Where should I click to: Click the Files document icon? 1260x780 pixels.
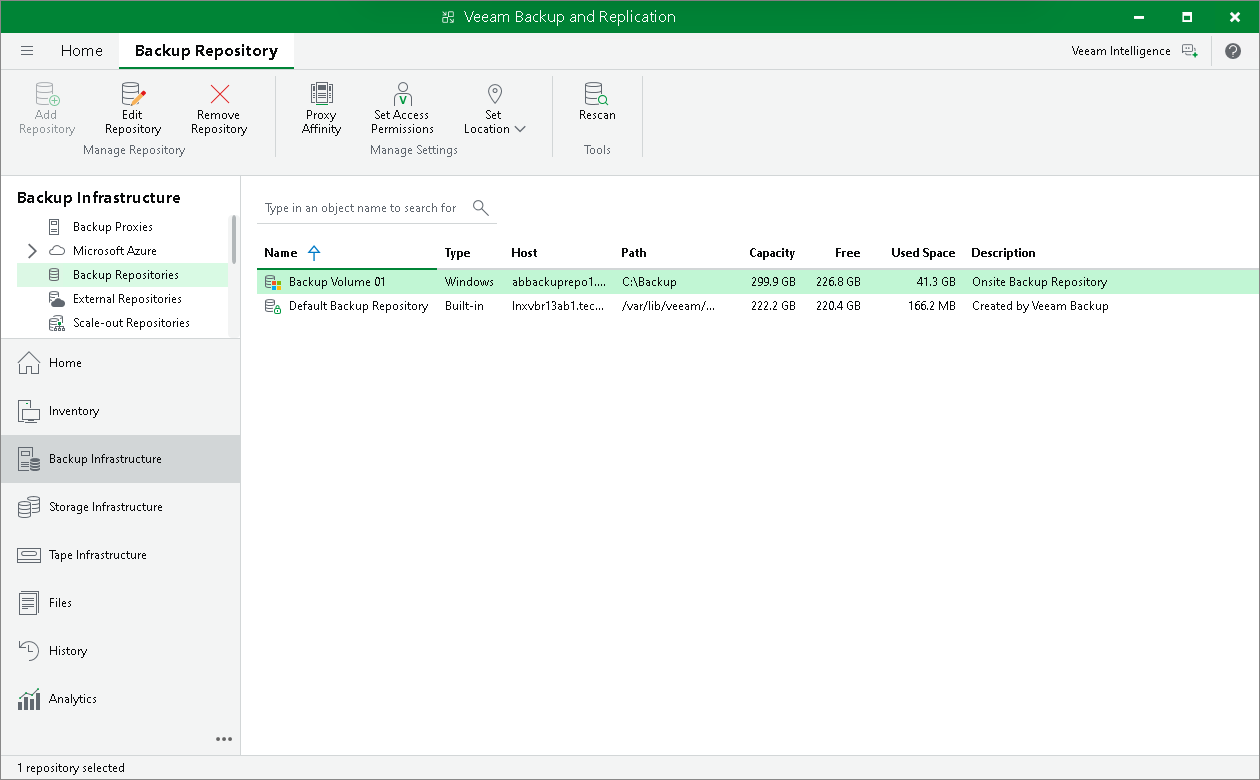(29, 603)
